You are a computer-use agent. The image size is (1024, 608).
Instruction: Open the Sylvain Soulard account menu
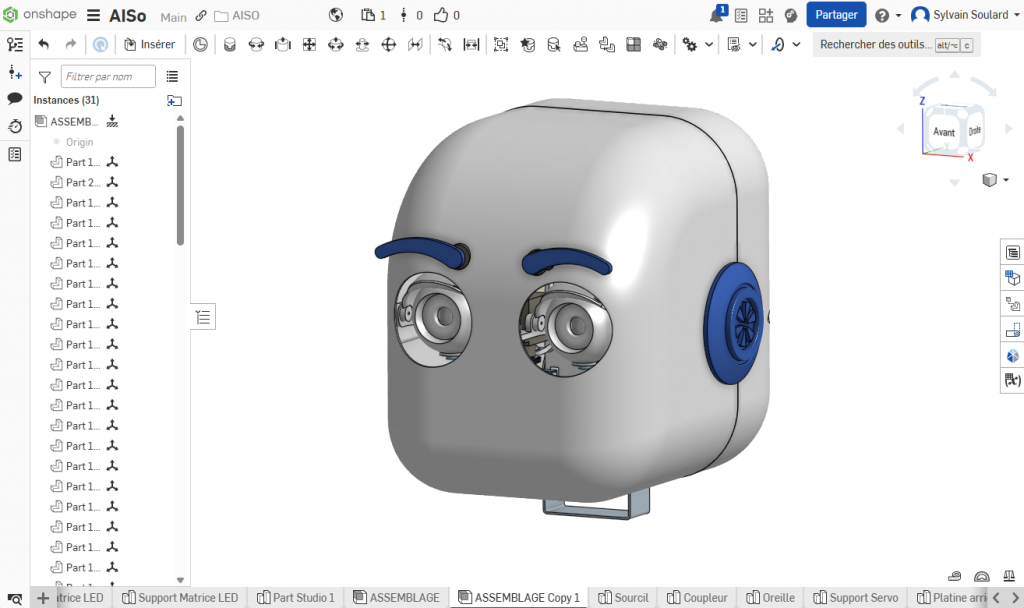(x=960, y=15)
